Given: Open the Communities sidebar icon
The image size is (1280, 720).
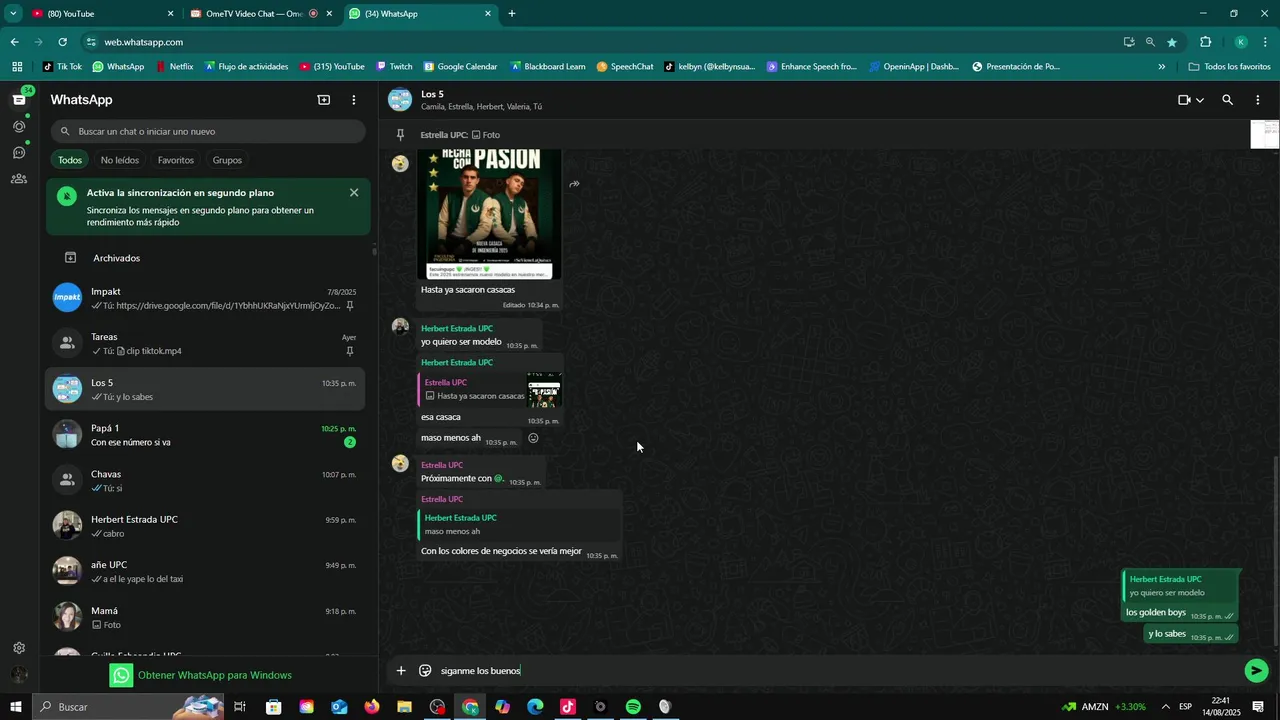Looking at the screenshot, I should tap(19, 179).
